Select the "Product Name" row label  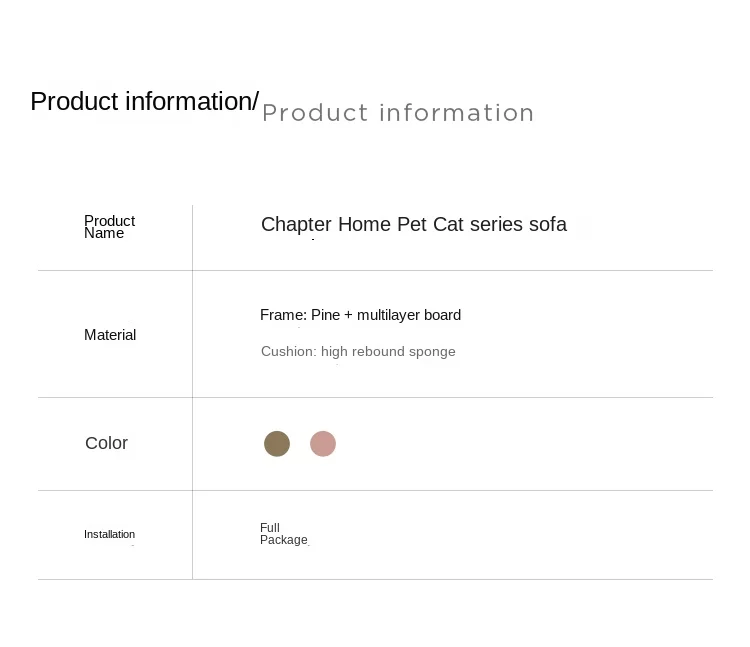(109, 227)
